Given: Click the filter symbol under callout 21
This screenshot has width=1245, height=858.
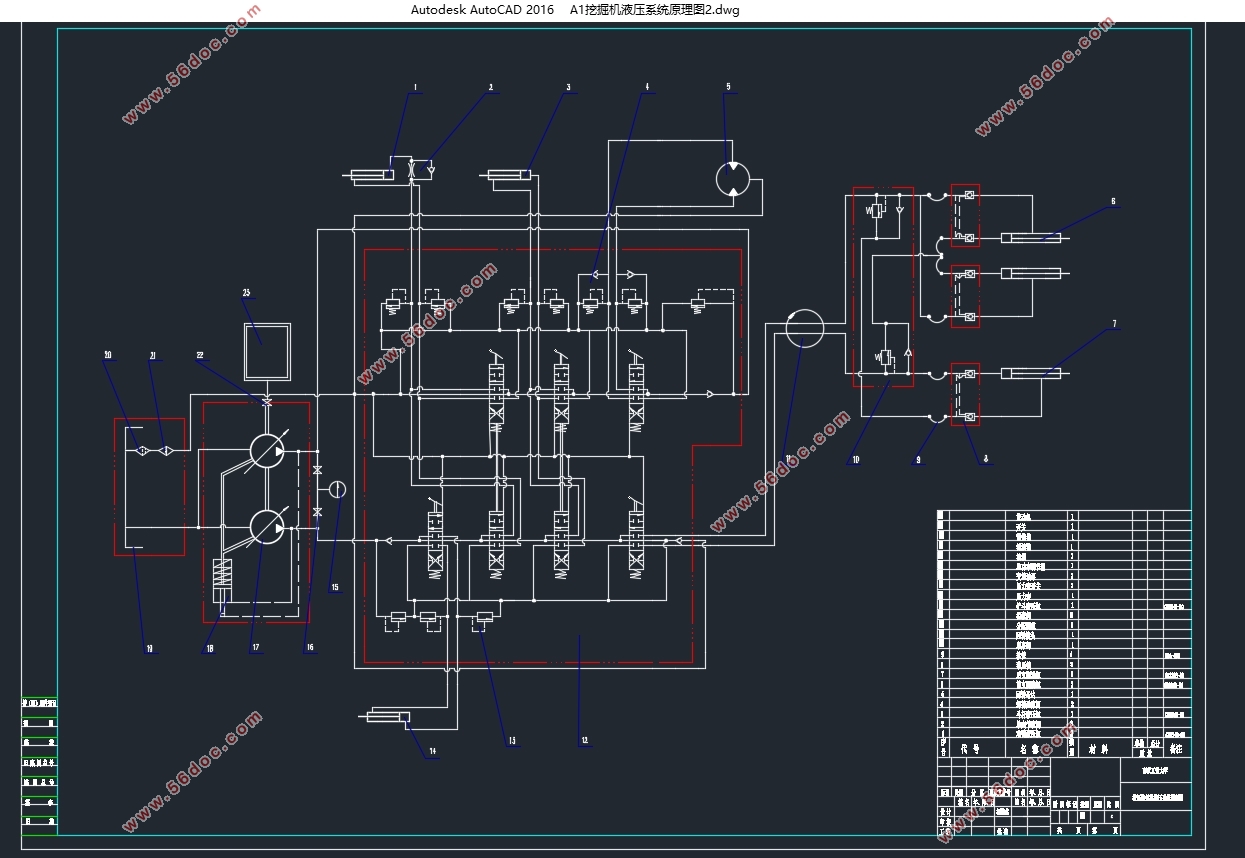Looking at the screenshot, I should (165, 451).
